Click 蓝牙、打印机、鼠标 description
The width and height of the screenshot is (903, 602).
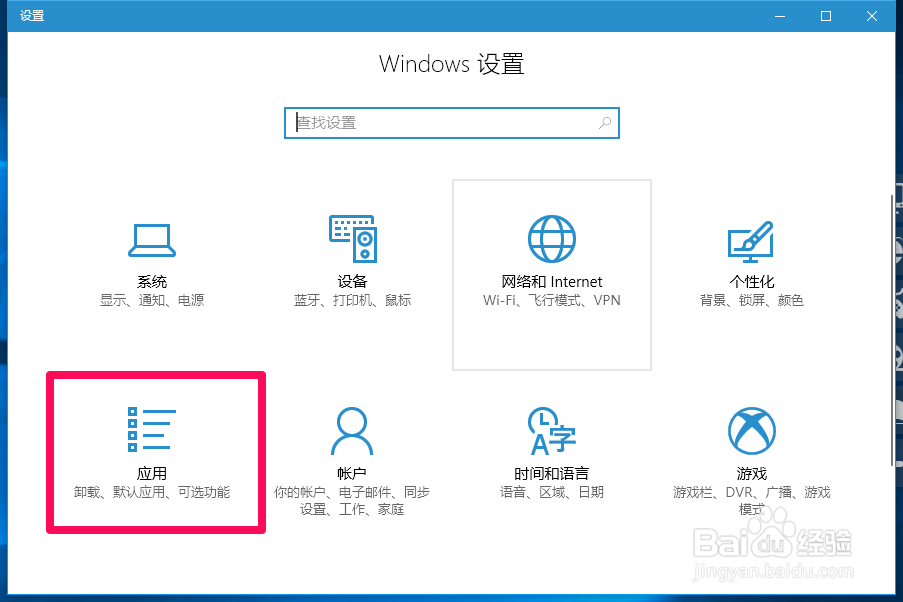pos(352,300)
